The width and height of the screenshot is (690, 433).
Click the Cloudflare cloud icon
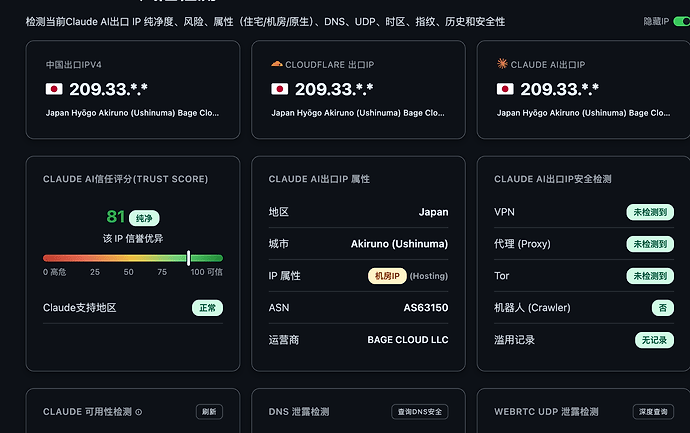[x=277, y=64]
